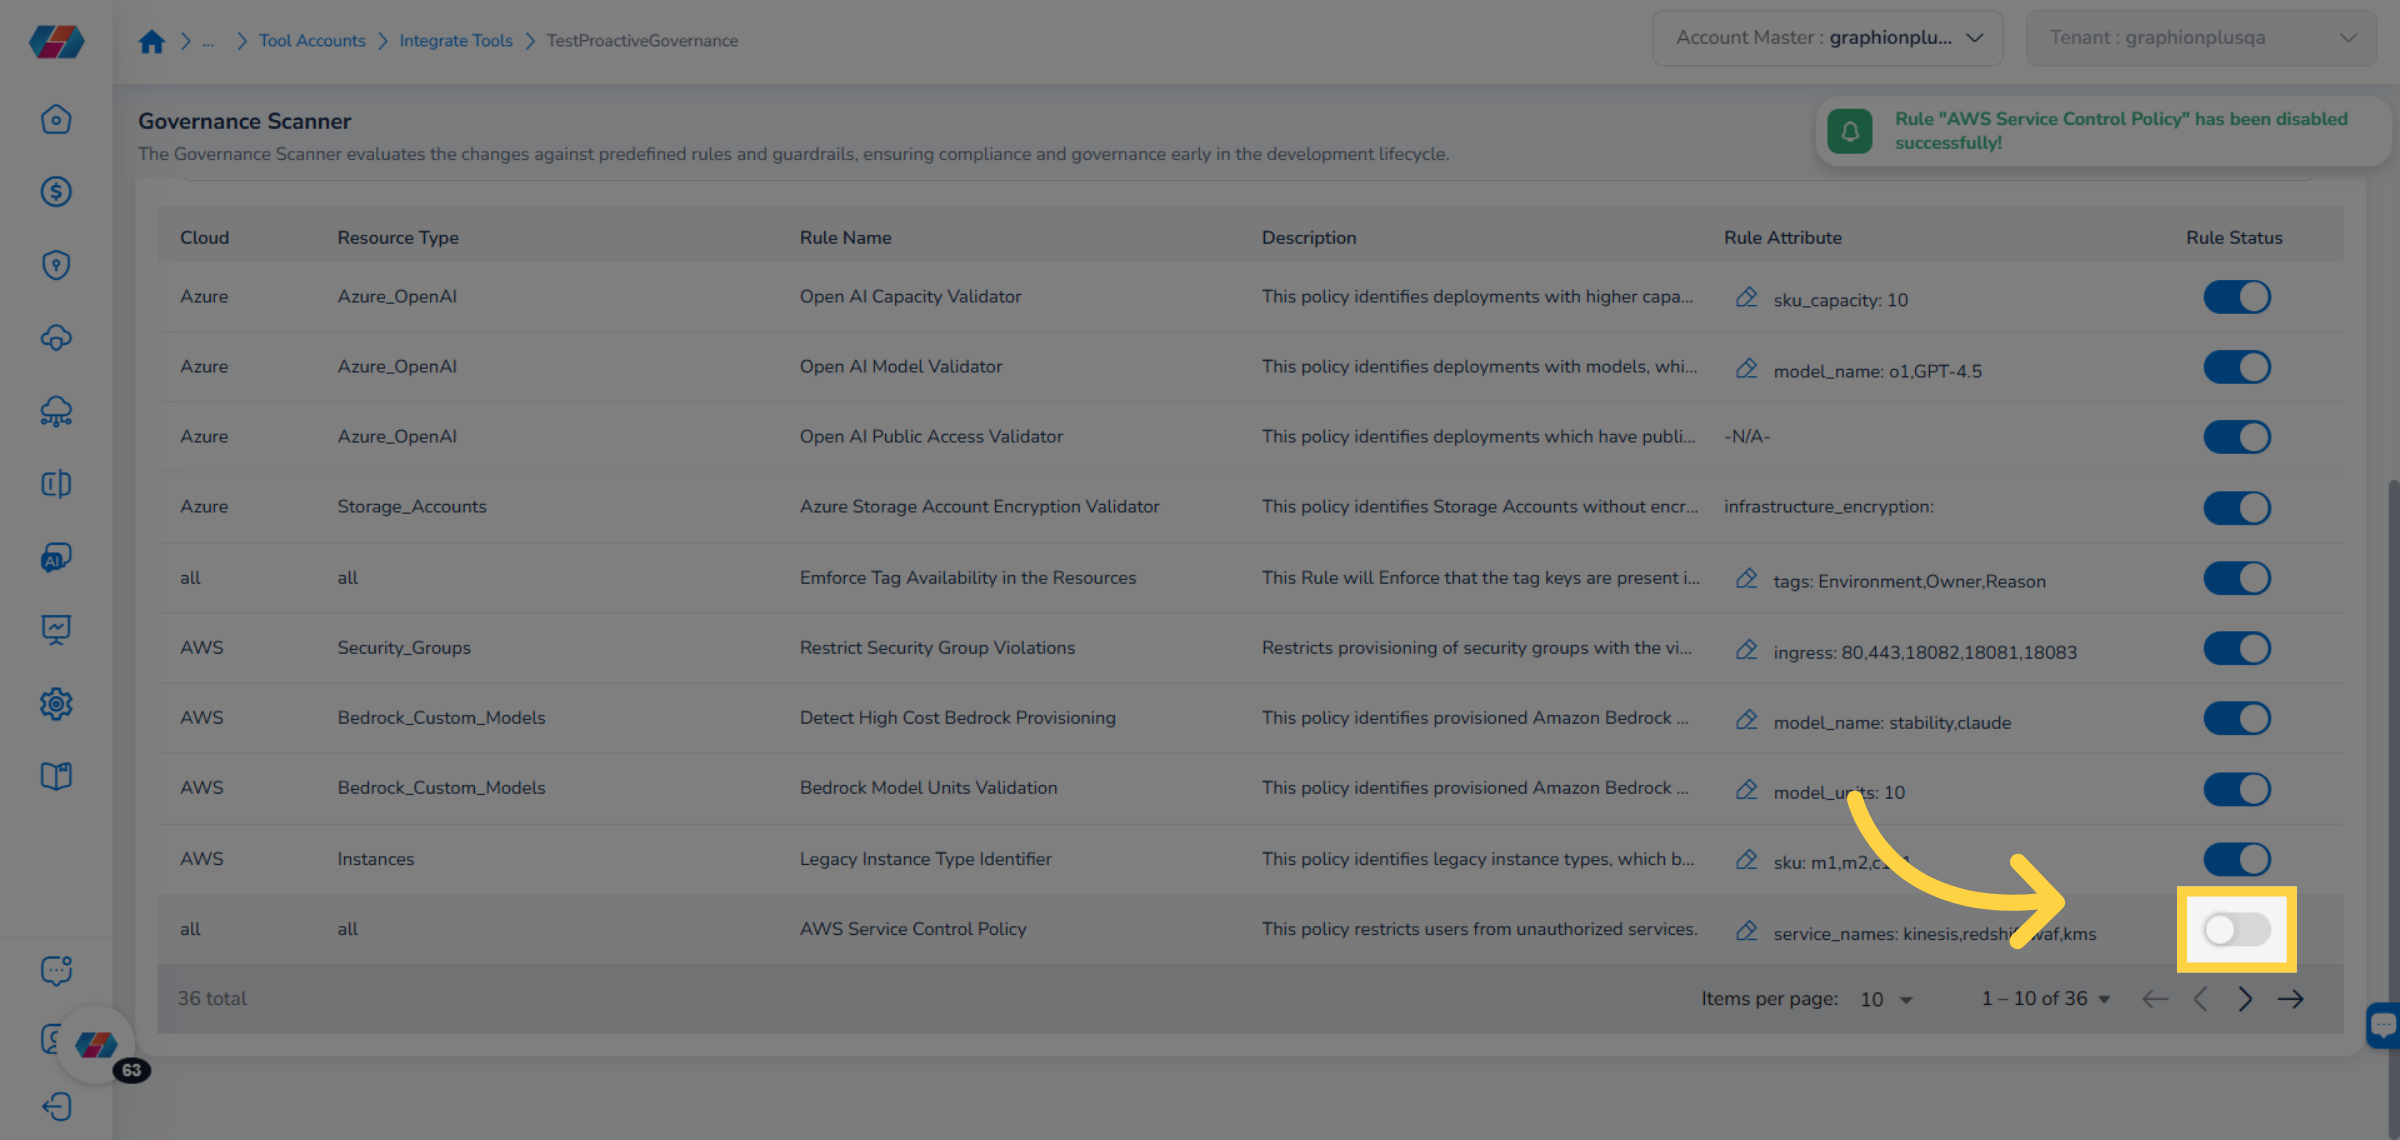The width and height of the screenshot is (2400, 1140).
Task: Click the home breadcrumb icon
Action: tap(151, 41)
